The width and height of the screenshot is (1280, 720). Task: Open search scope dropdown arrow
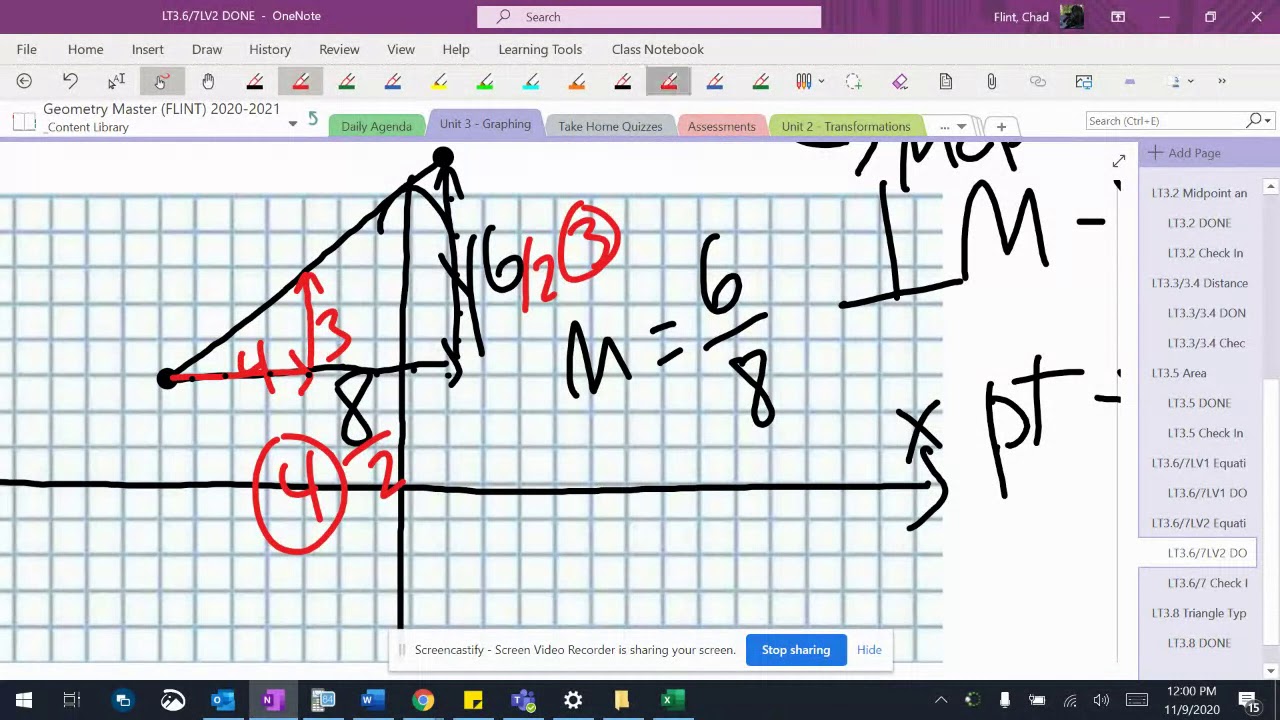1268,121
